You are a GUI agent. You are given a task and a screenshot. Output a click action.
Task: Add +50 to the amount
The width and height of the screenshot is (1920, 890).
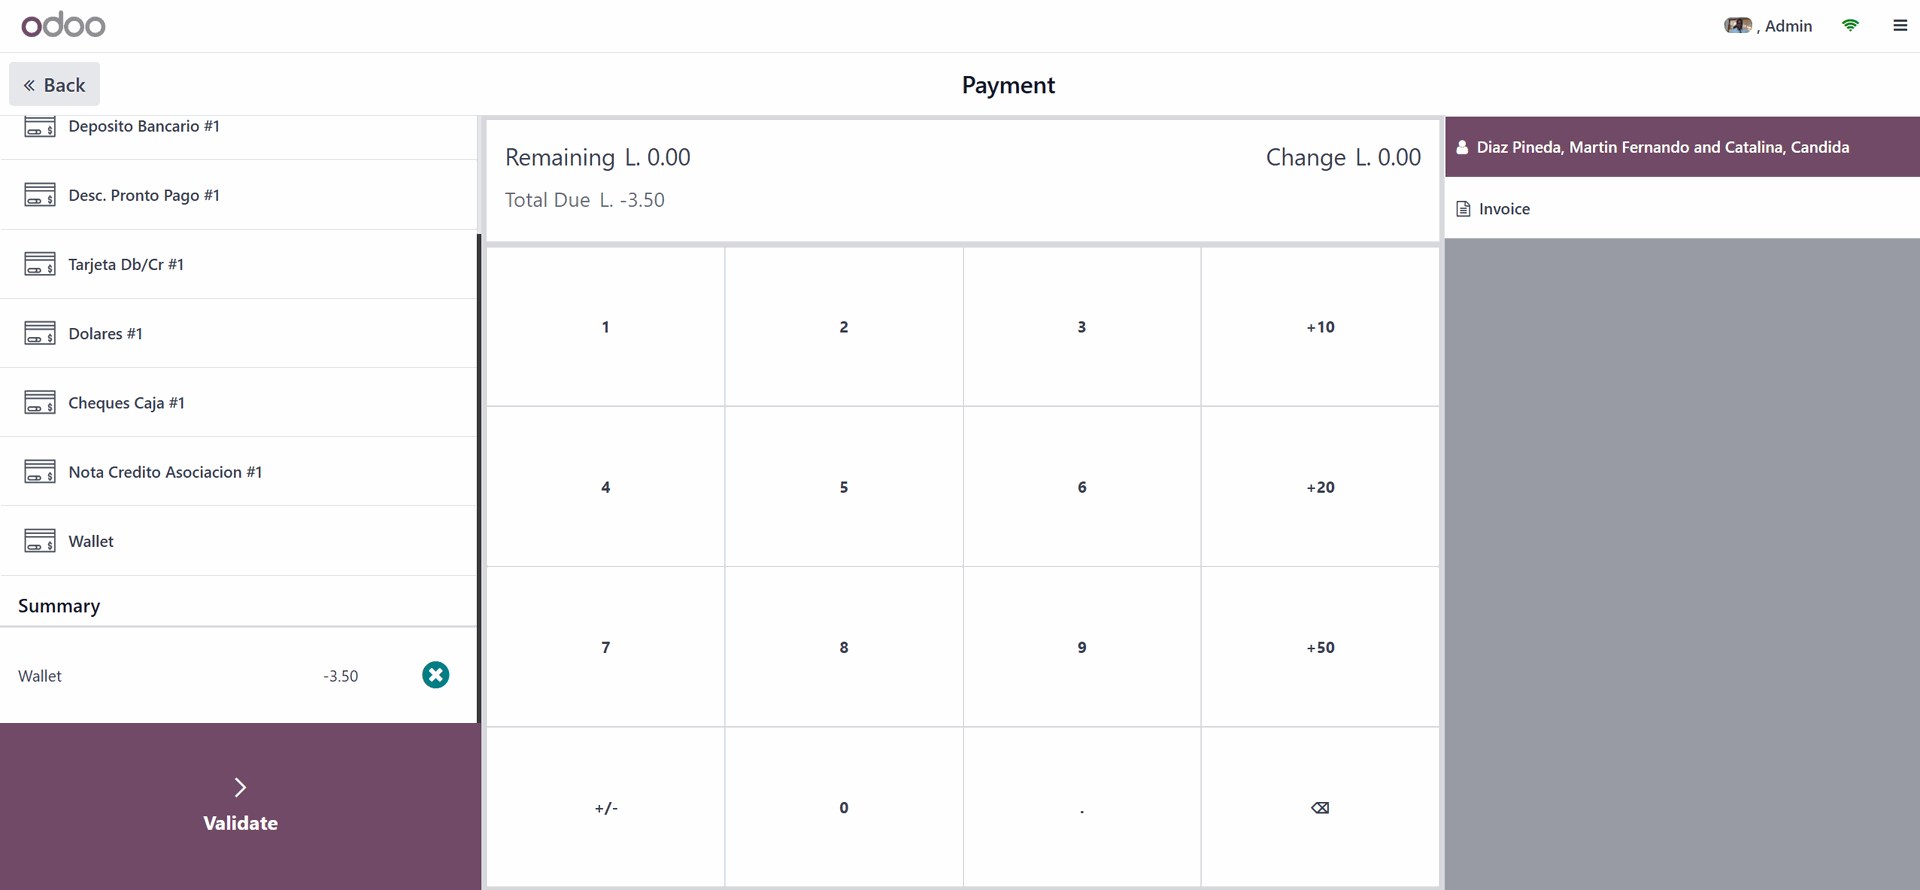click(x=1320, y=648)
